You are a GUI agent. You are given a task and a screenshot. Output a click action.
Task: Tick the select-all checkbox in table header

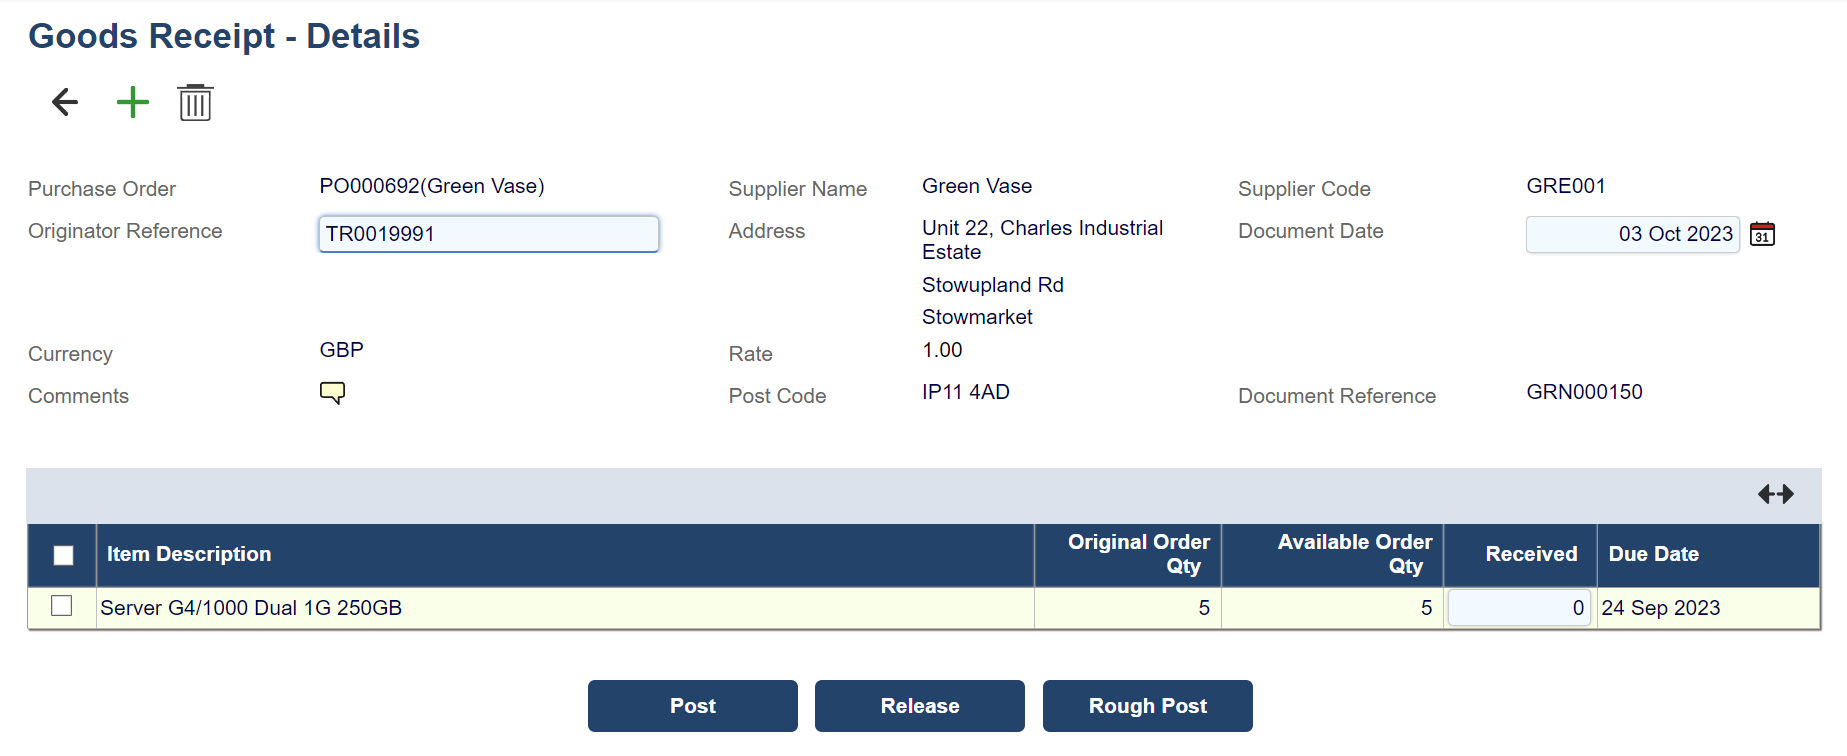tap(63, 555)
